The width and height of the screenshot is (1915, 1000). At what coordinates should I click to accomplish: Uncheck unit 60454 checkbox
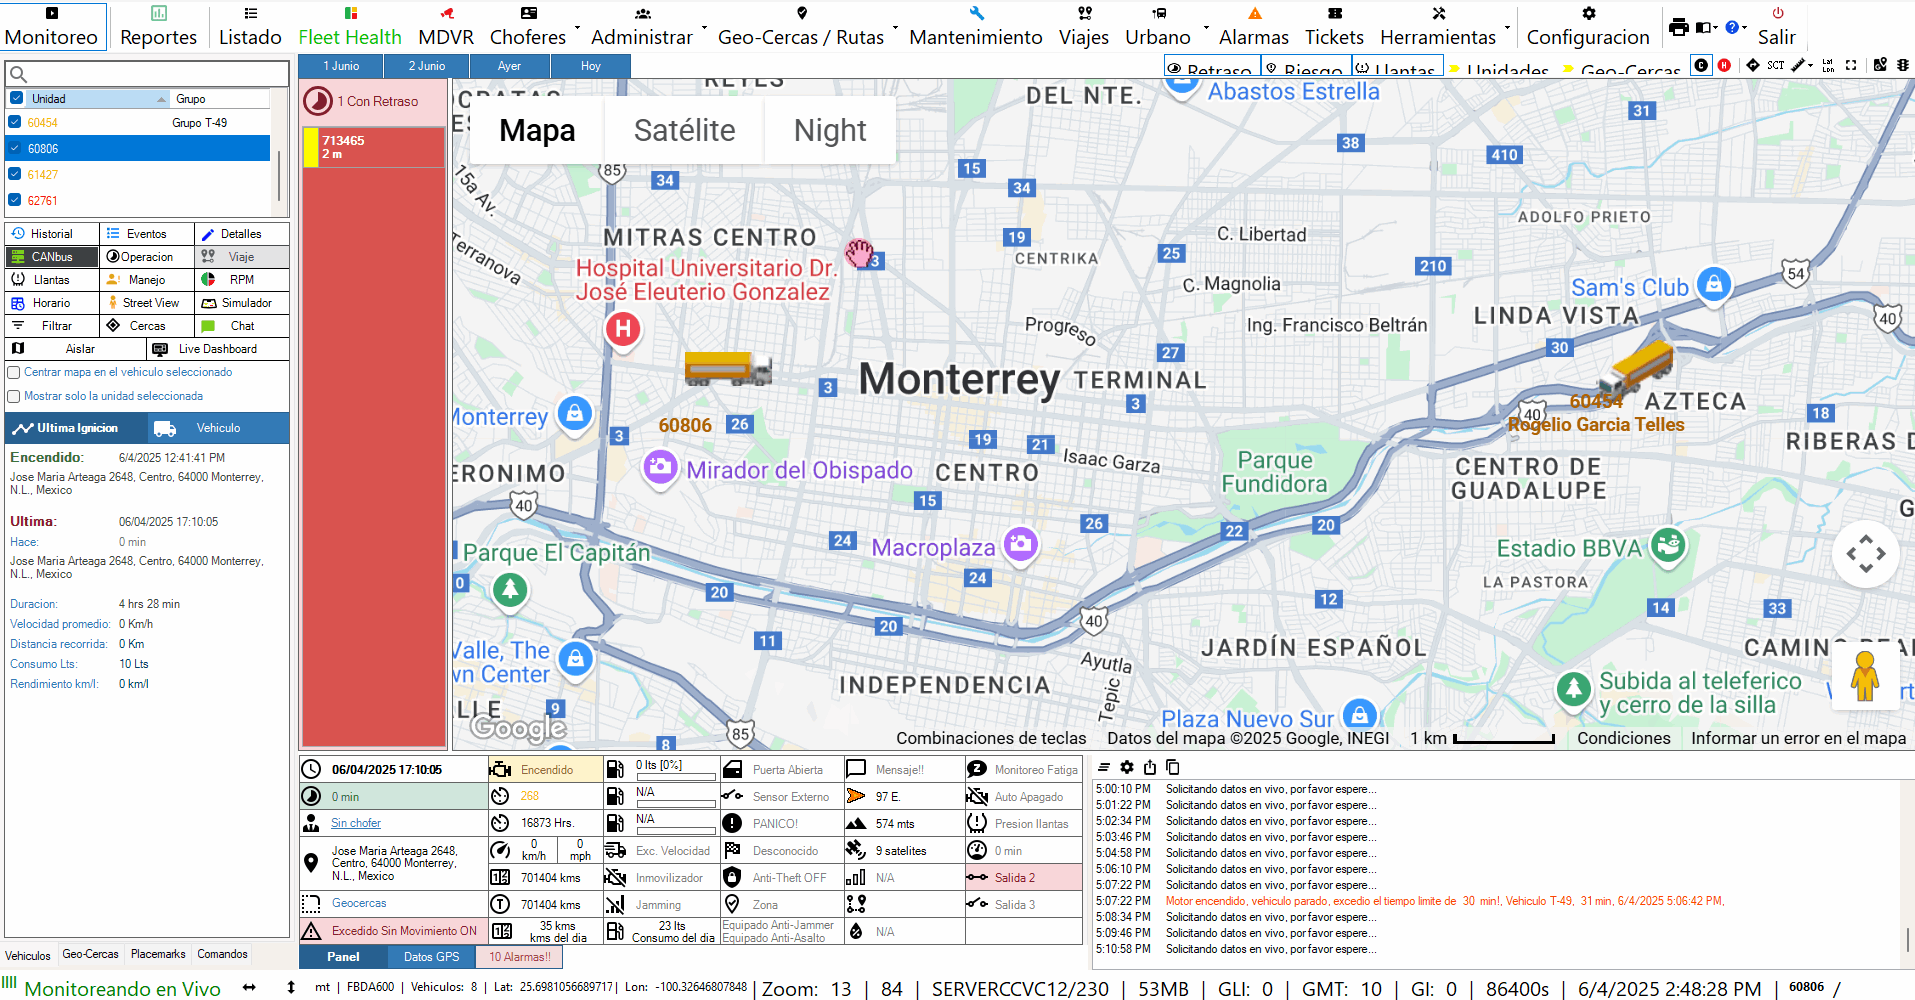[x=14, y=122]
